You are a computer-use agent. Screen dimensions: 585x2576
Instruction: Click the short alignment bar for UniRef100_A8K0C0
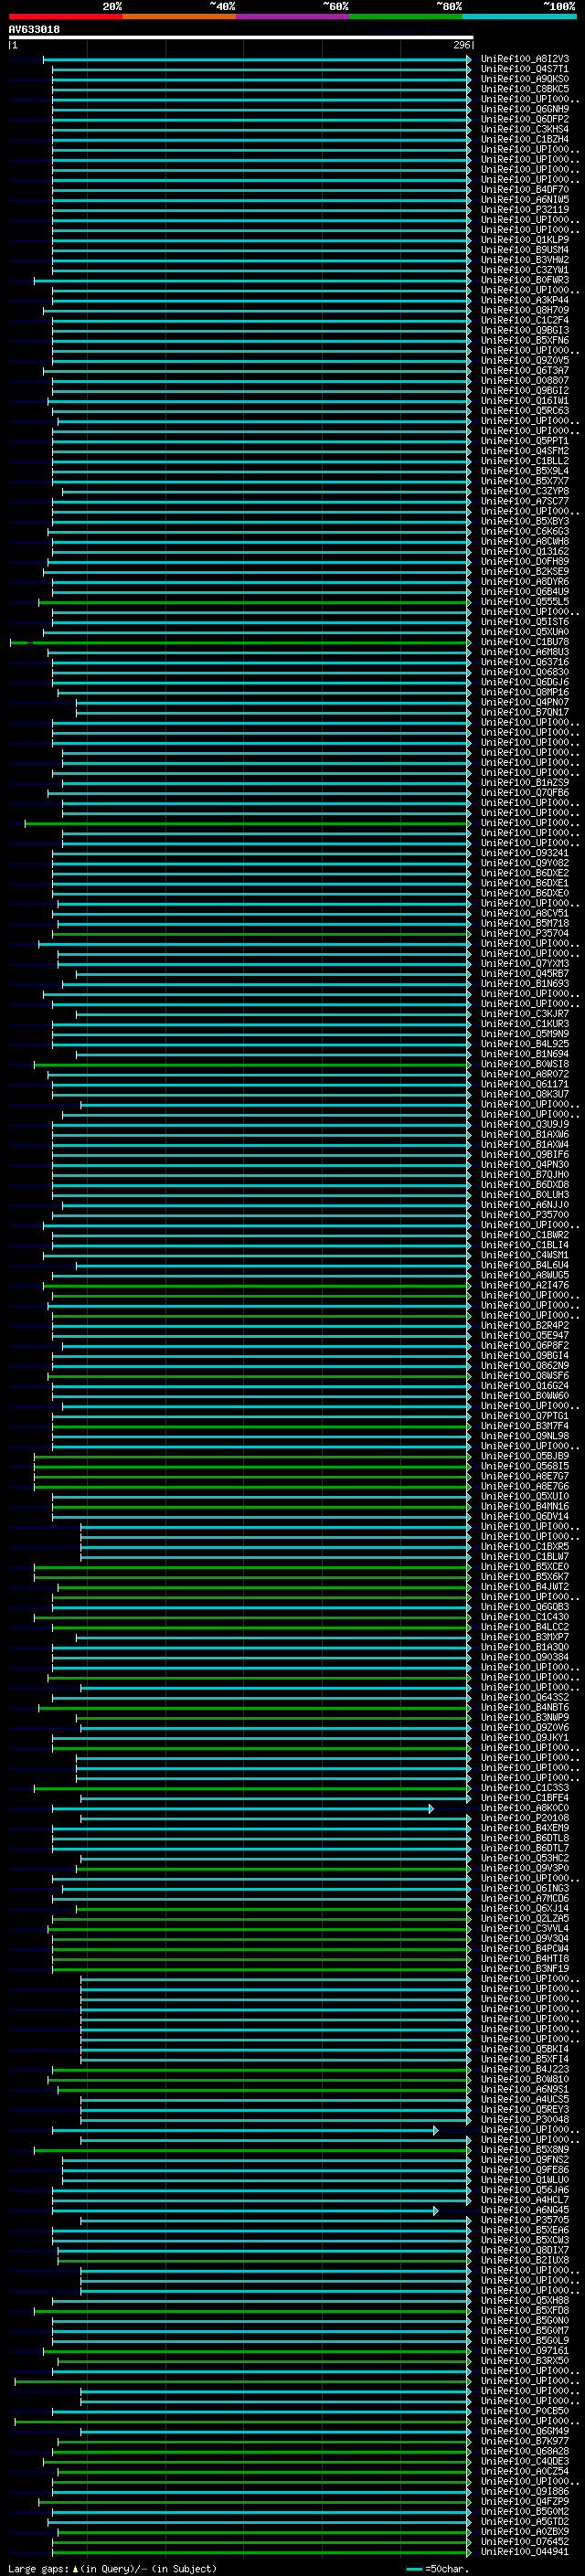[243, 1808]
